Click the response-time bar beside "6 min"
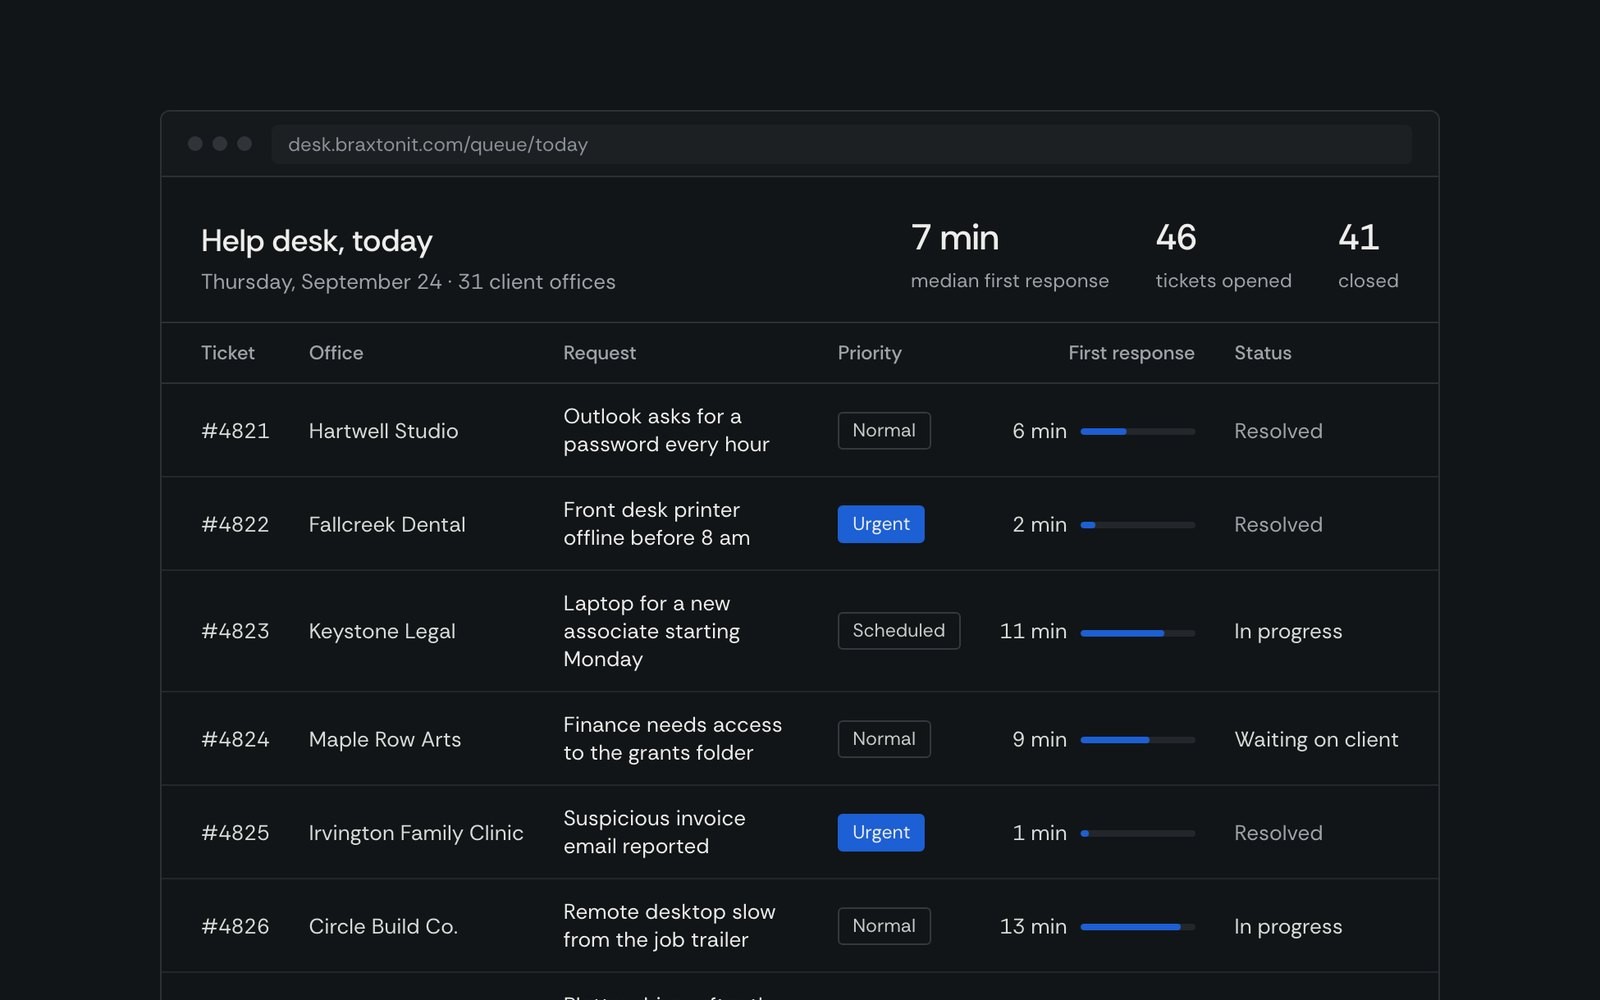1600x1000 pixels. point(1138,431)
